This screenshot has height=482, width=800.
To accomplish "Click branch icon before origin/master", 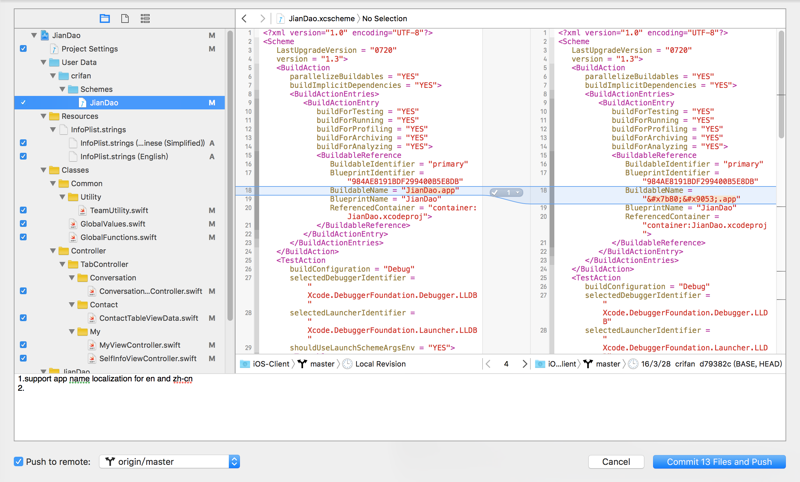I will [110, 462].
